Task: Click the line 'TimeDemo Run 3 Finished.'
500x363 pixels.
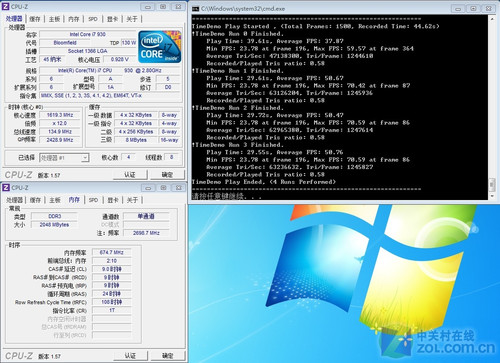Action: (x=238, y=145)
